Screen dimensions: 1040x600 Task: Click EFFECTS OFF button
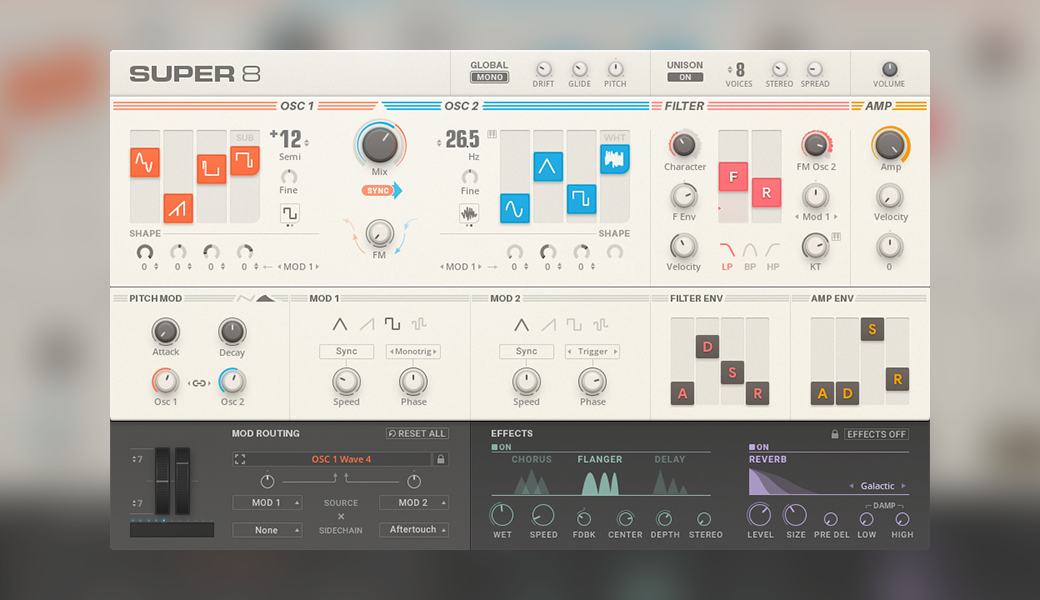[876, 434]
